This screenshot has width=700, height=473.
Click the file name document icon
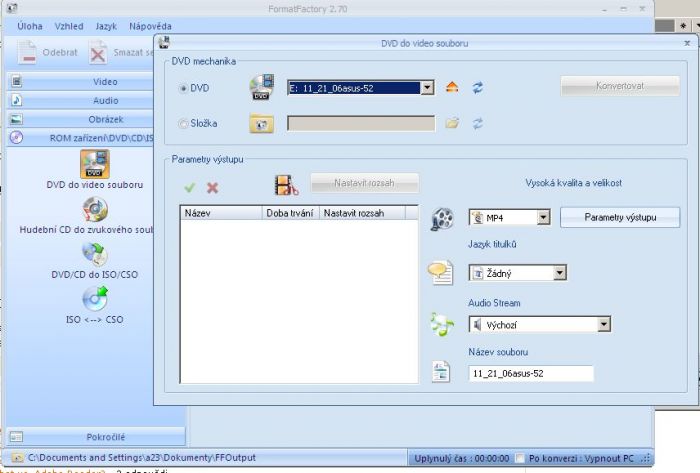[441, 372]
